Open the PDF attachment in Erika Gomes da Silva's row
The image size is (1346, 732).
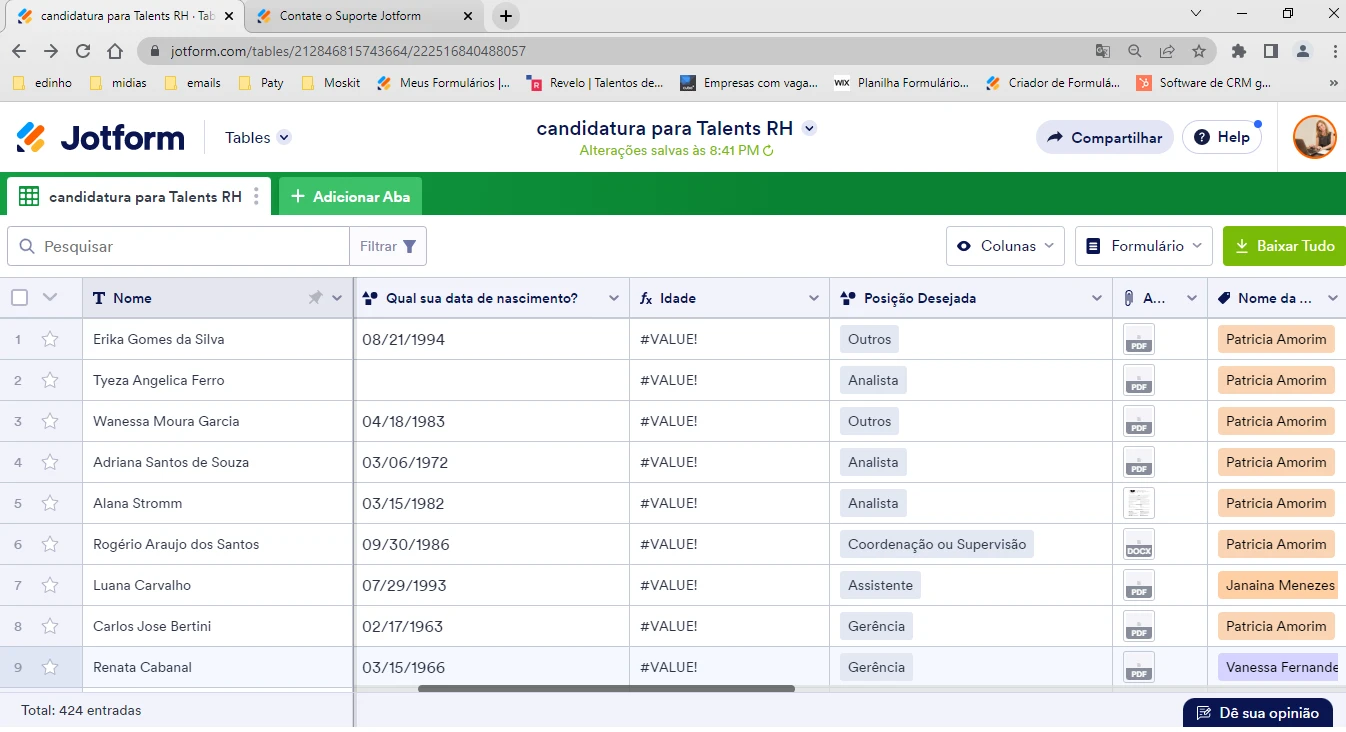pos(1138,339)
